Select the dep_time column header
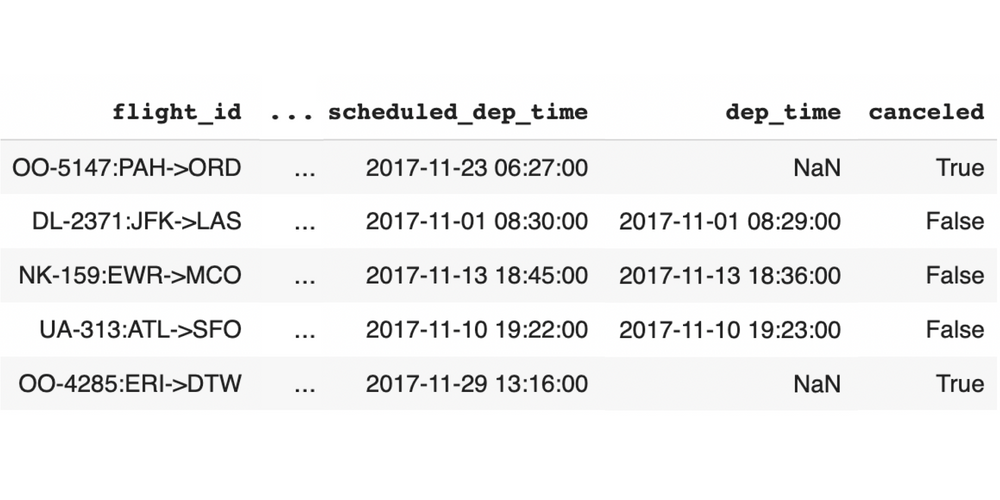Viewport: 1000px width, 500px height. tap(783, 112)
